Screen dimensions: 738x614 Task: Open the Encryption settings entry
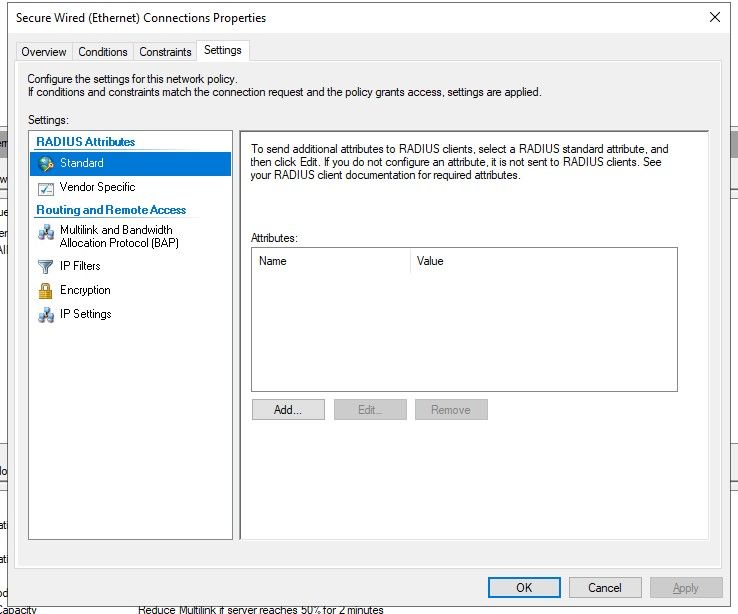click(x=85, y=290)
